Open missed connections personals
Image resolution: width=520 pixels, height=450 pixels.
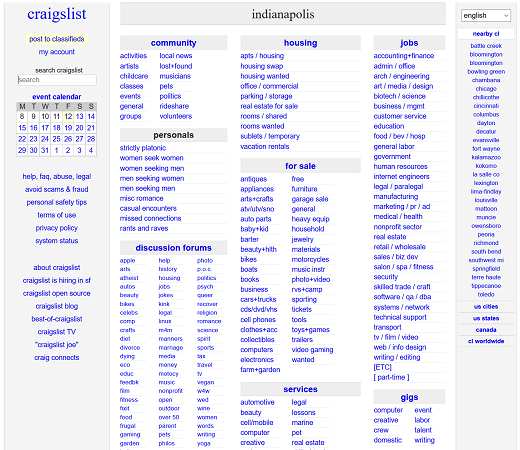click(x=150, y=218)
